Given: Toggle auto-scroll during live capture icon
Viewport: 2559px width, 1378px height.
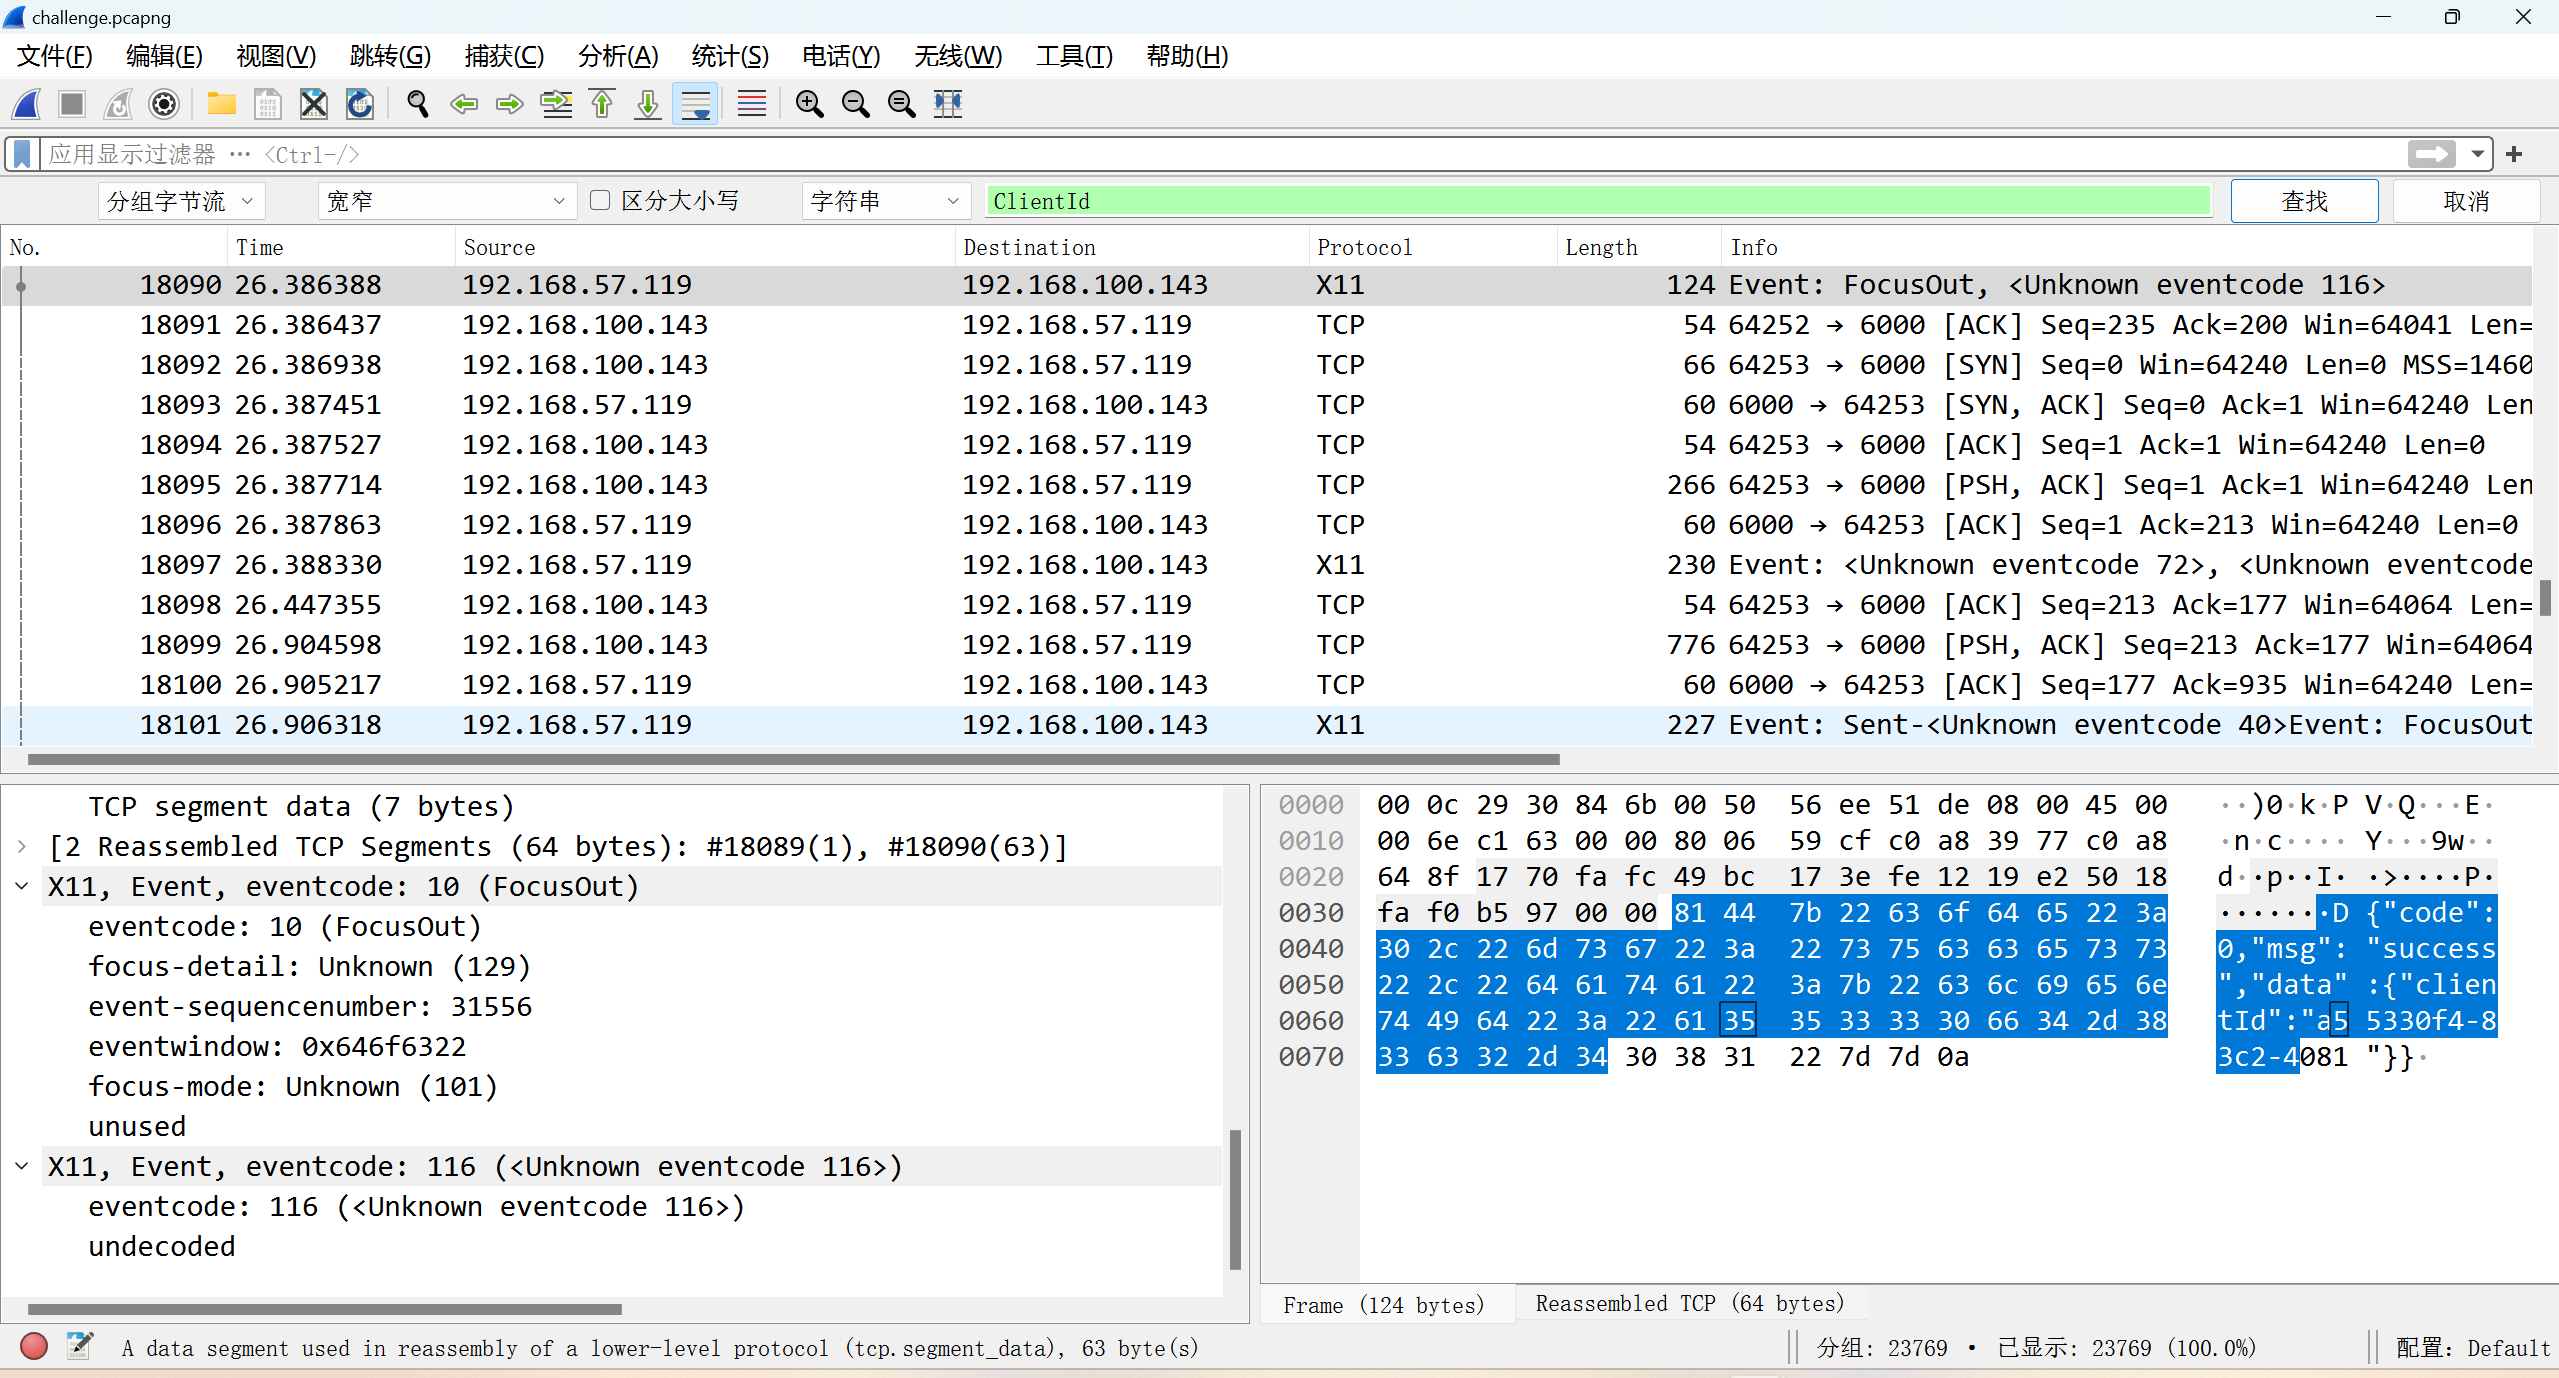Looking at the screenshot, I should click(x=695, y=104).
